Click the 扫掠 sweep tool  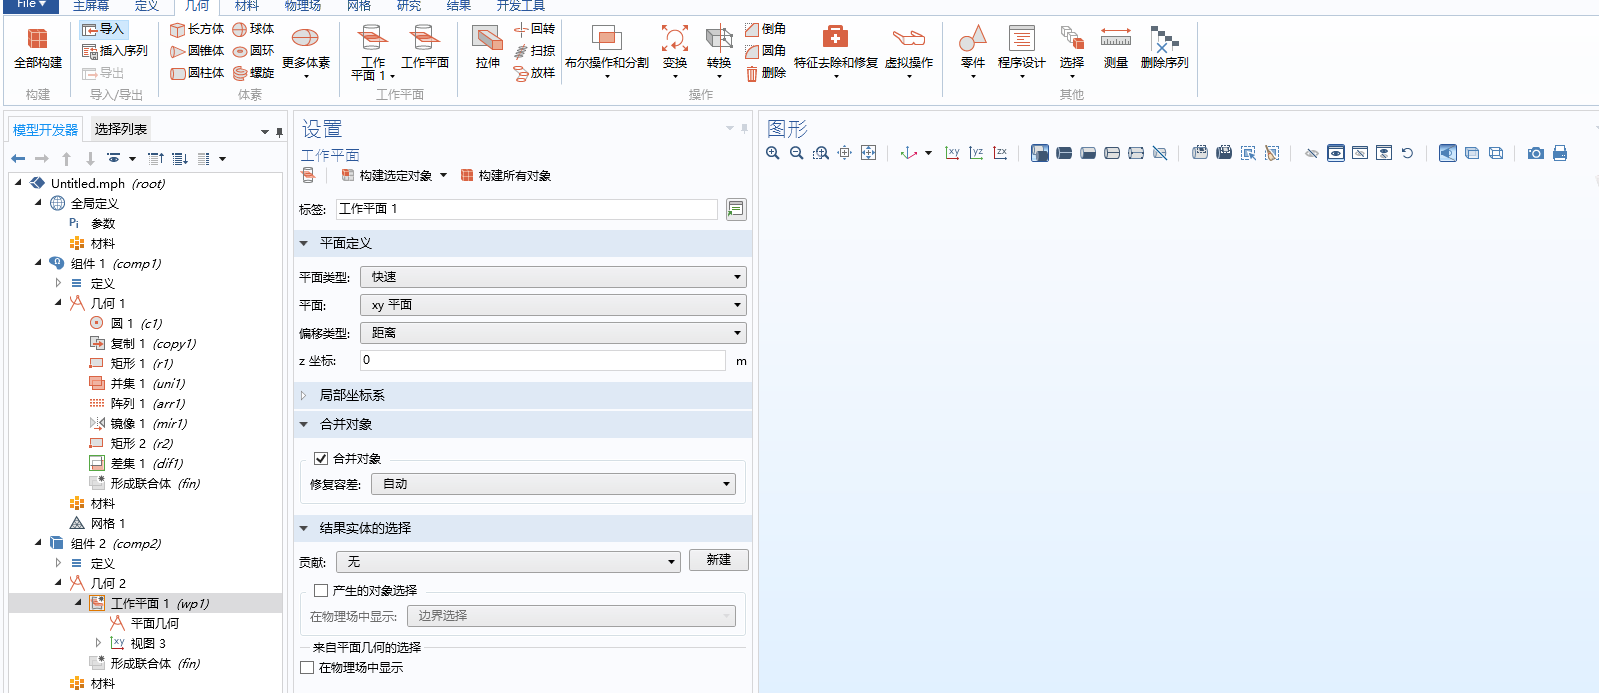tap(534, 51)
